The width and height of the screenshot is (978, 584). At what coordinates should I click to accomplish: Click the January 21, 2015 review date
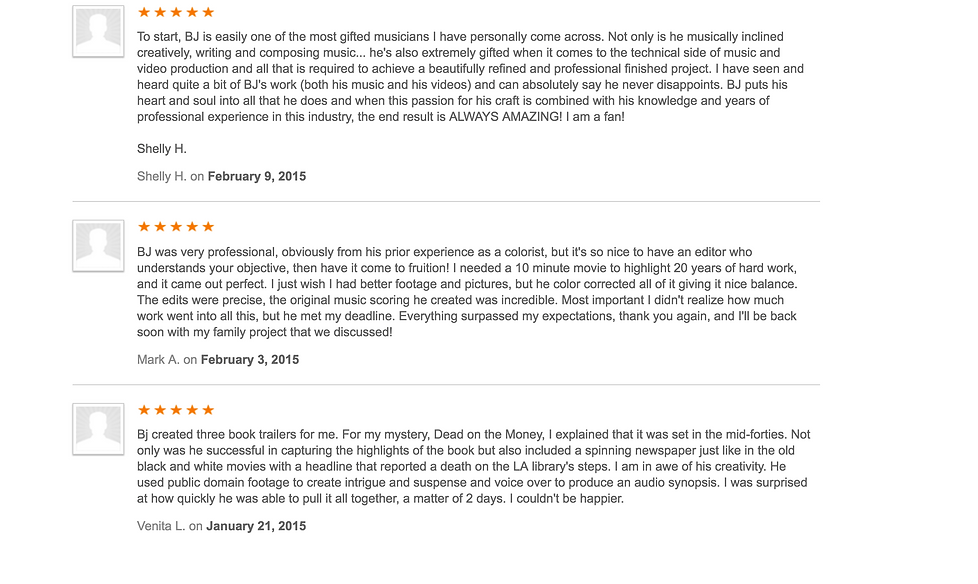(x=256, y=526)
